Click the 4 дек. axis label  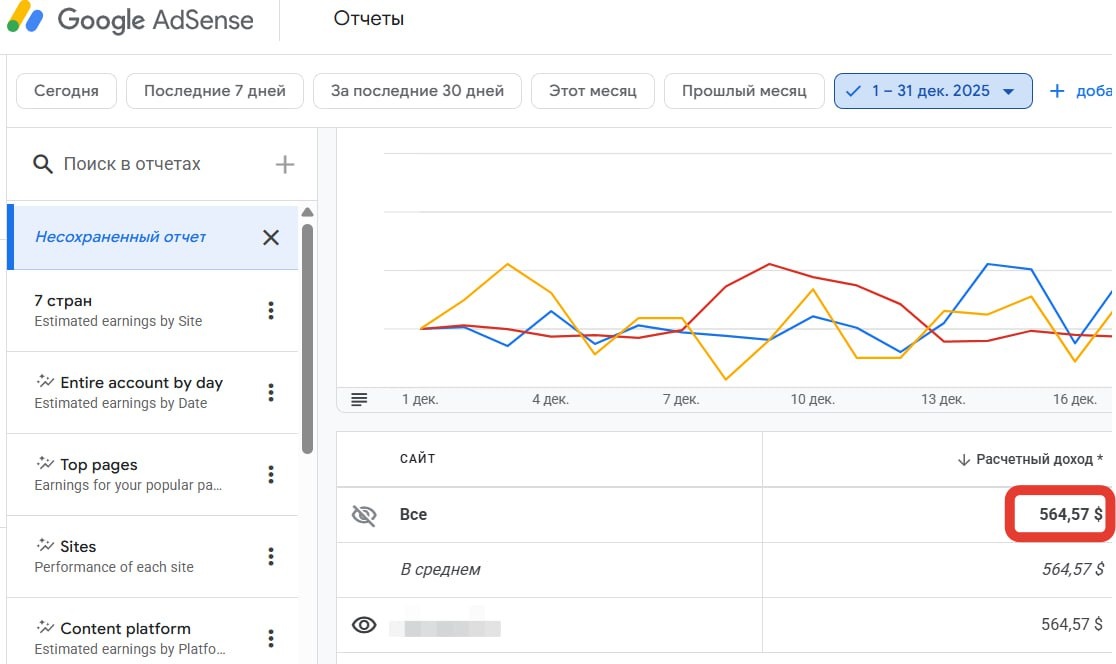(551, 400)
